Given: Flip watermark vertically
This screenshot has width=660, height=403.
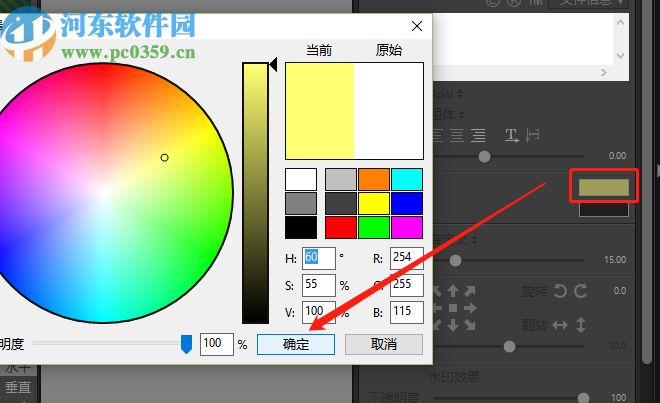Looking at the screenshot, I should pyautogui.click(x=581, y=325).
